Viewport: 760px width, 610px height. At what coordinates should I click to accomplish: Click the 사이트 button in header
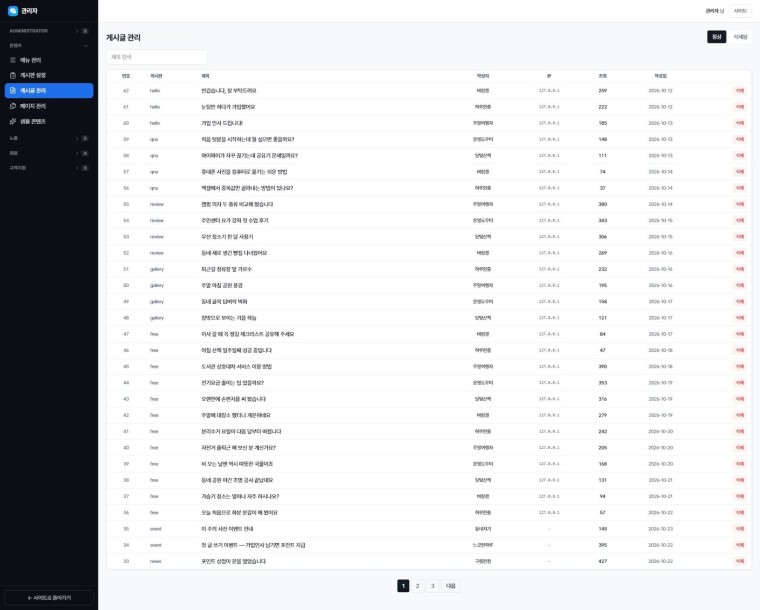(x=740, y=11)
